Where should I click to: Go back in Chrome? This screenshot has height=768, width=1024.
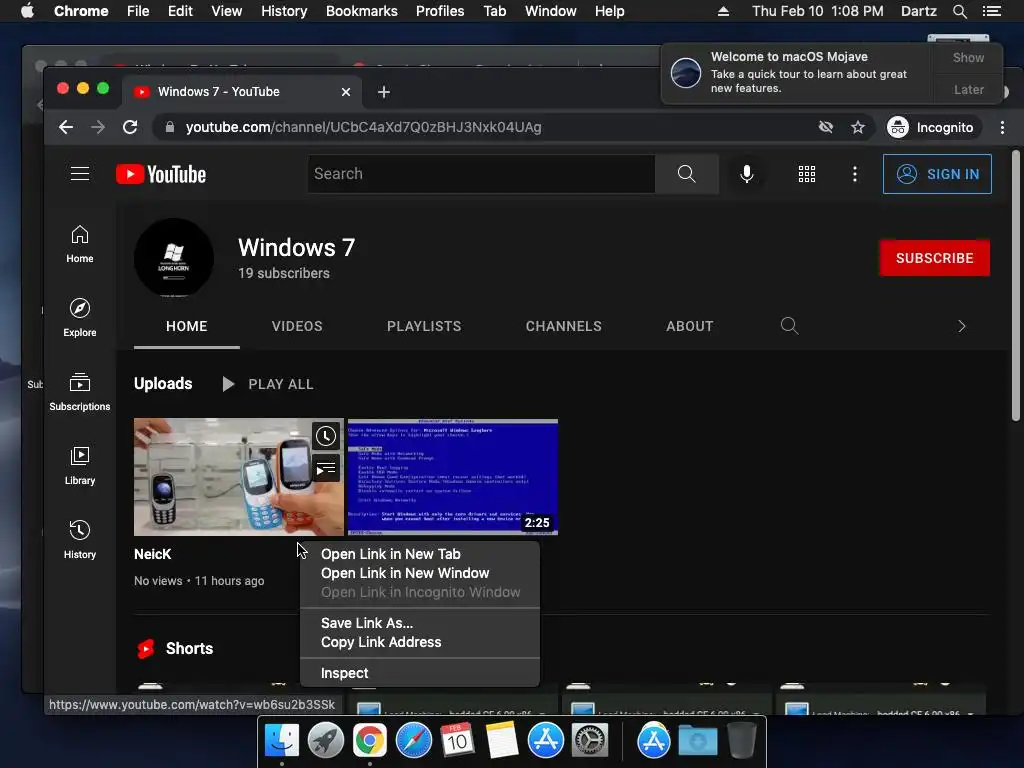click(x=66, y=127)
